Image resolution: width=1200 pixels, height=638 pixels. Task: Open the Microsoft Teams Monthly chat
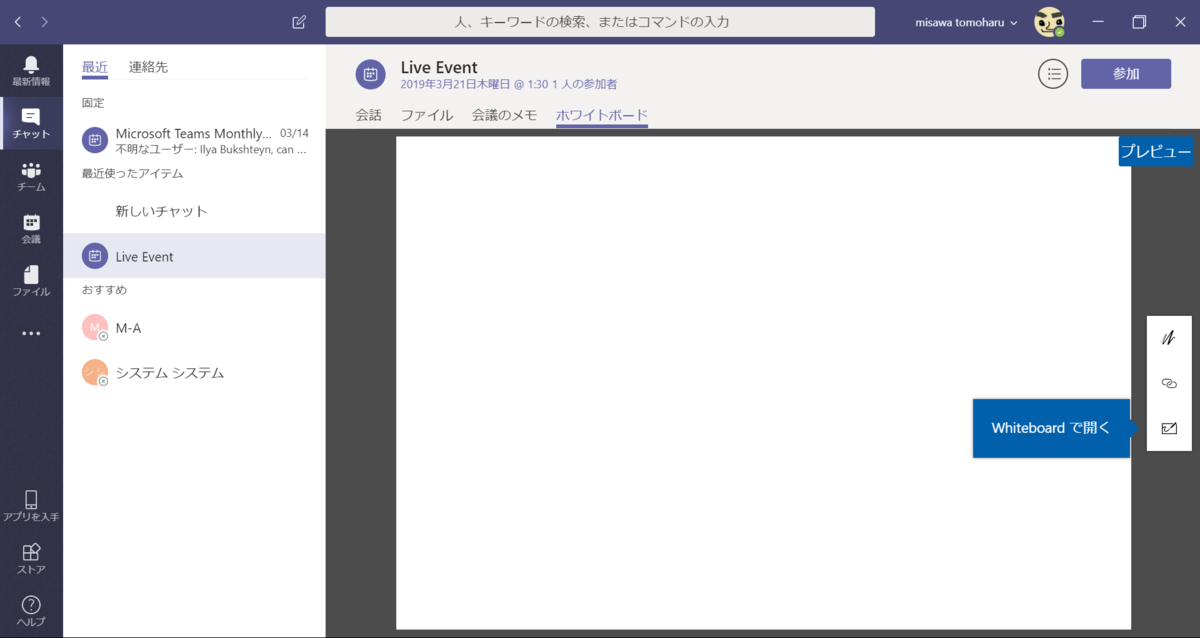[194, 141]
